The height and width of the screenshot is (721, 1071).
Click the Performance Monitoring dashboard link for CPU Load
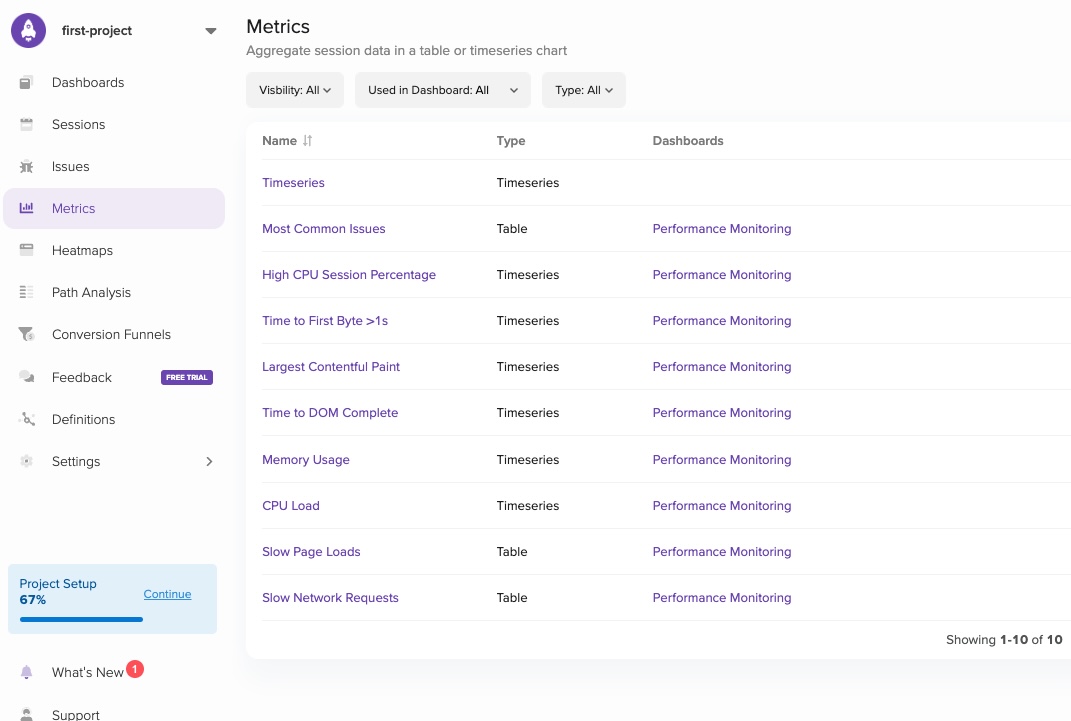click(722, 505)
